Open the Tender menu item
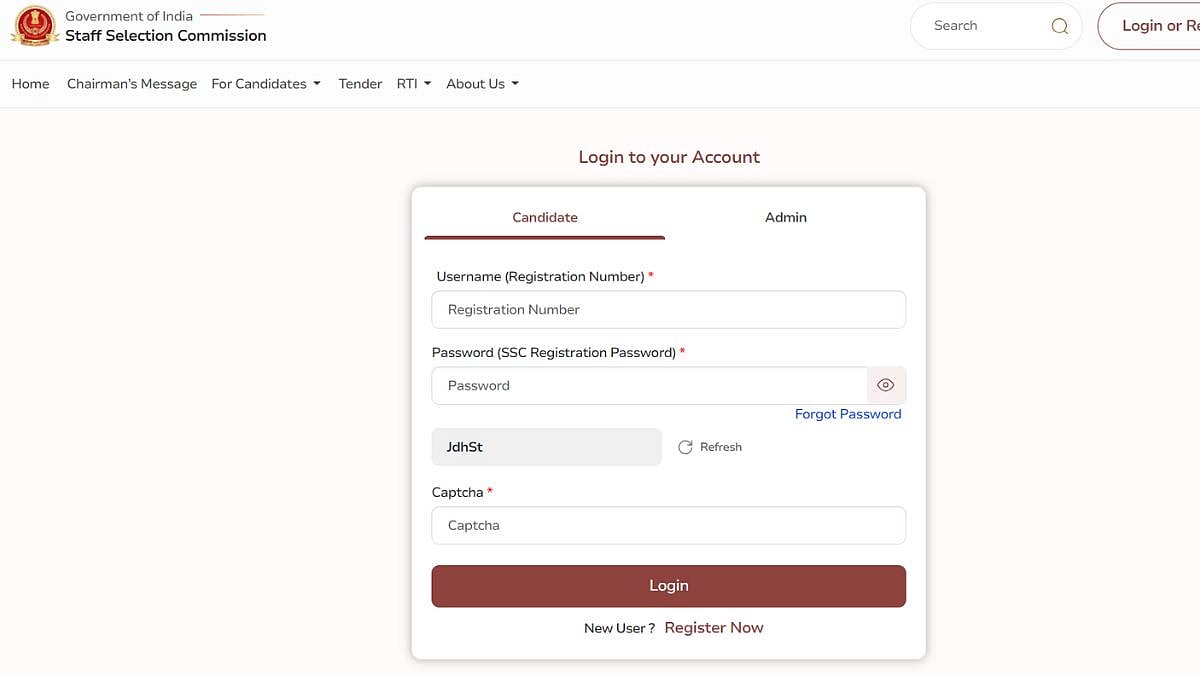This screenshot has width=1200, height=675. (360, 84)
